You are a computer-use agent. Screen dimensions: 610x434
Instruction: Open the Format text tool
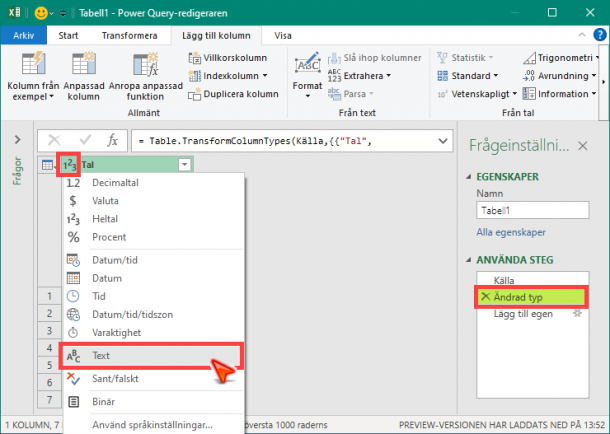tap(307, 75)
